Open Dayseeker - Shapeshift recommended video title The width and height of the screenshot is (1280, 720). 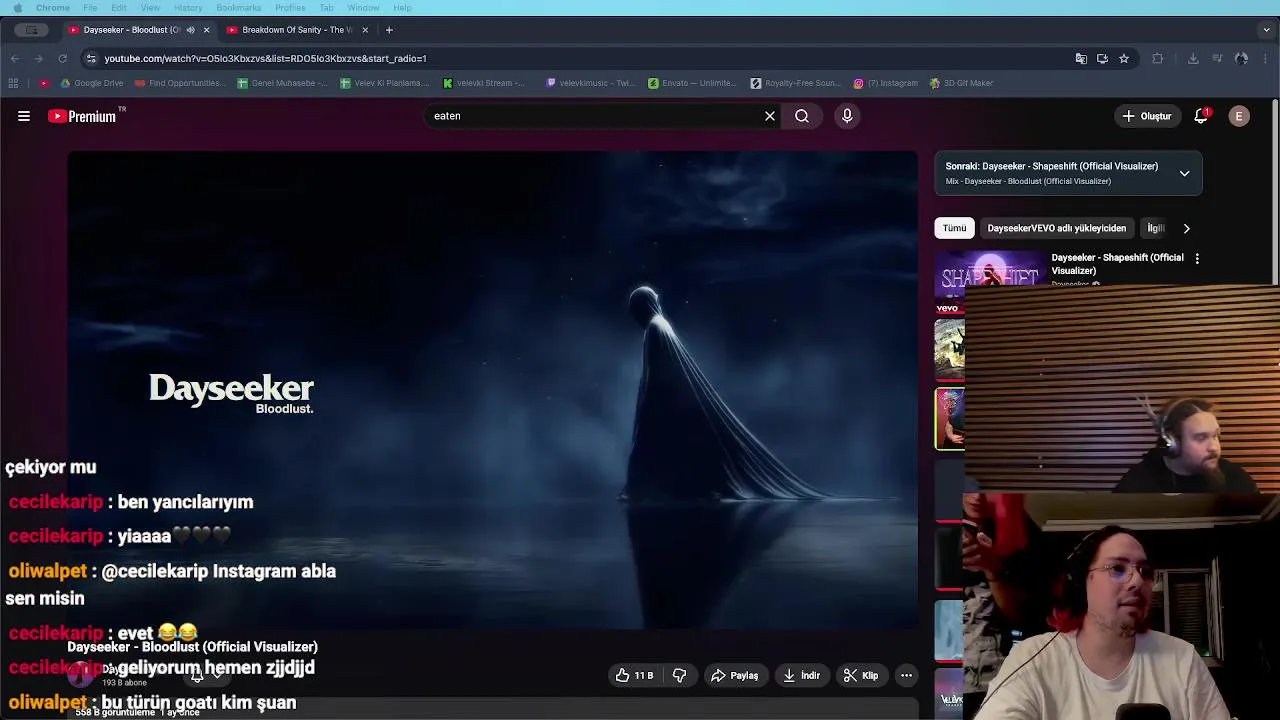(x=1117, y=264)
